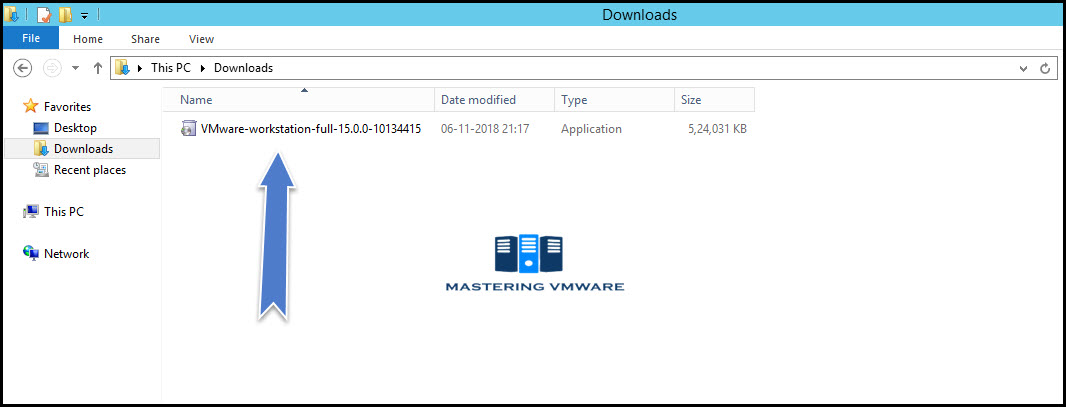
Task: Switch to the View ribbon tab
Action: point(201,39)
